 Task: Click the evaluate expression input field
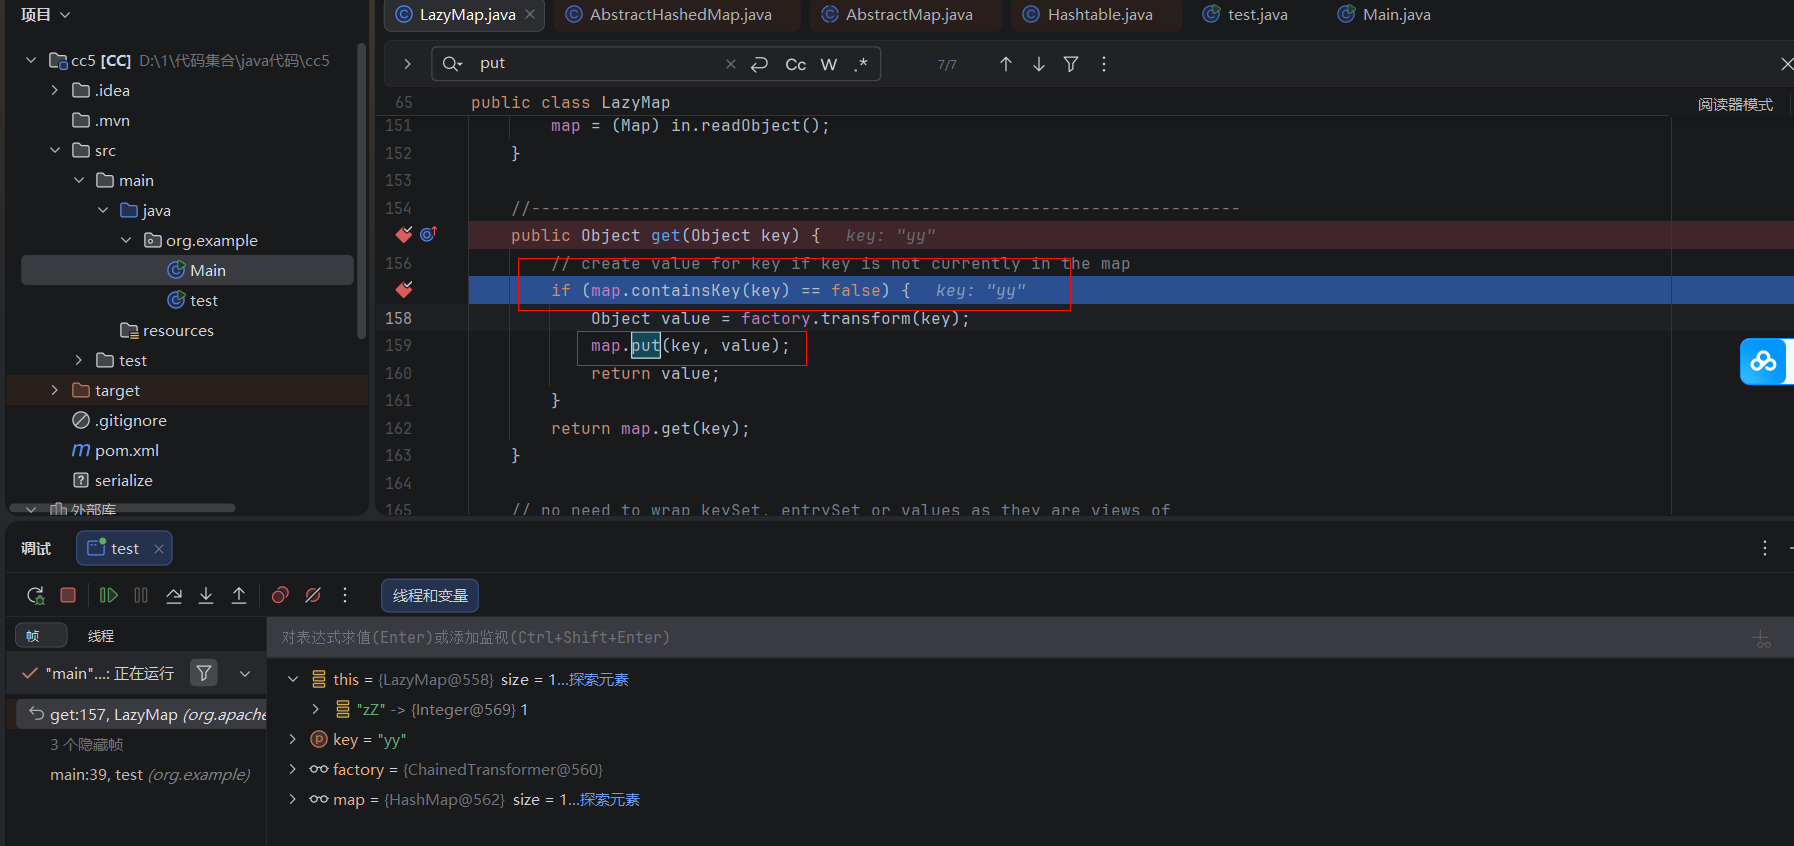1000,637
